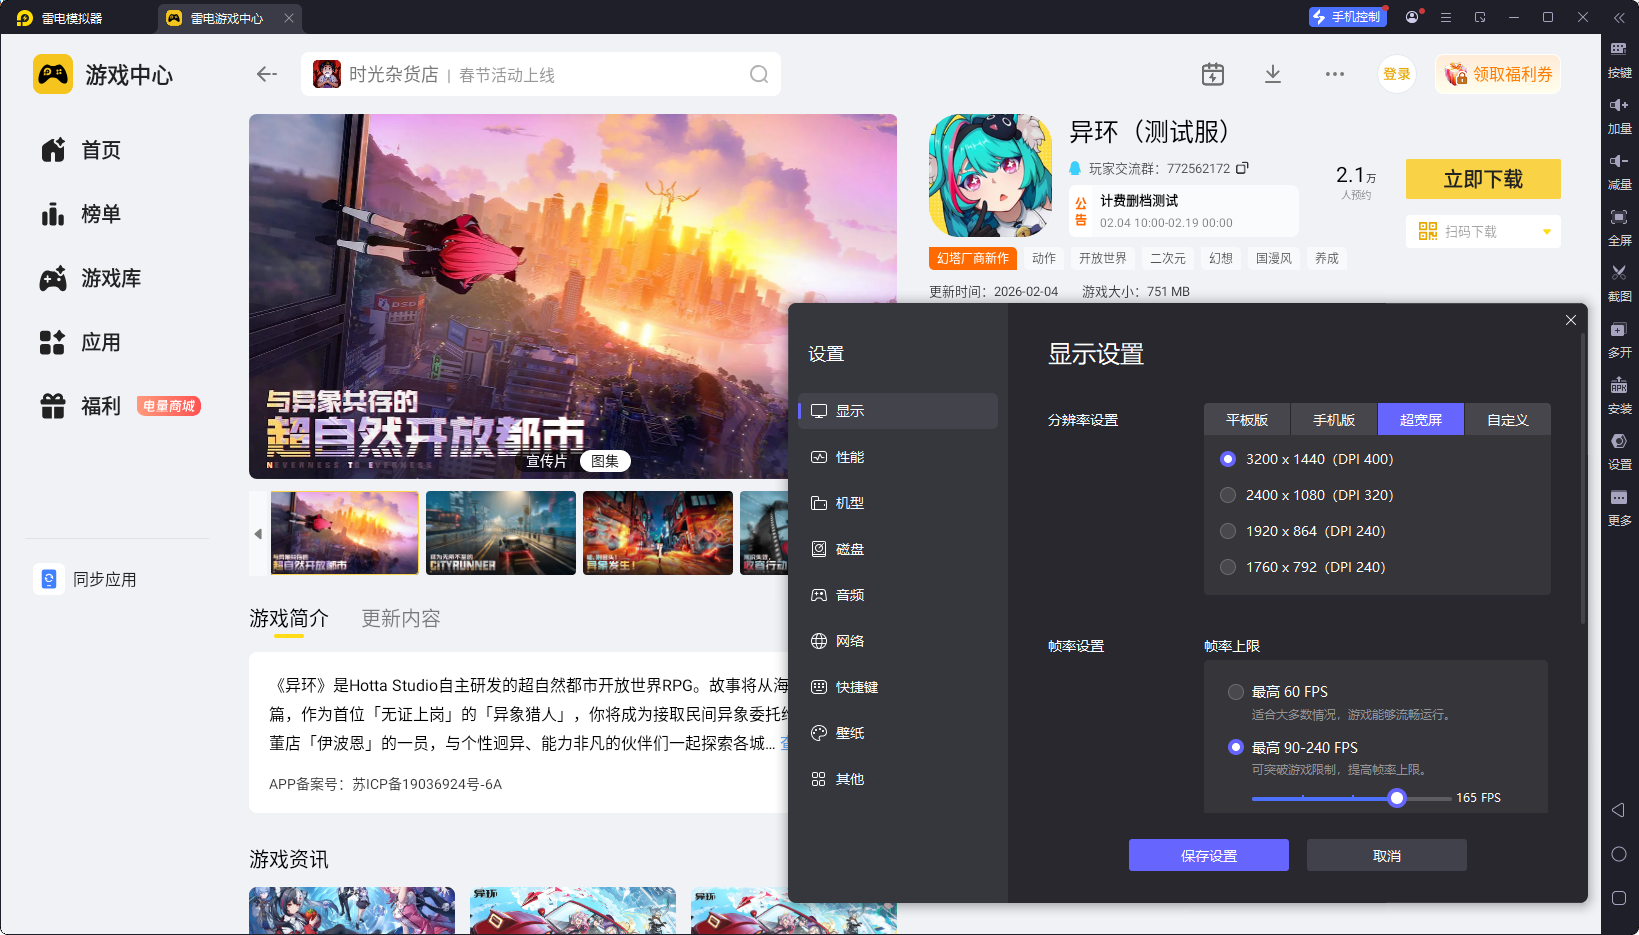The width and height of the screenshot is (1639, 935).
Task: Open the download manager icon
Action: [1273, 74]
